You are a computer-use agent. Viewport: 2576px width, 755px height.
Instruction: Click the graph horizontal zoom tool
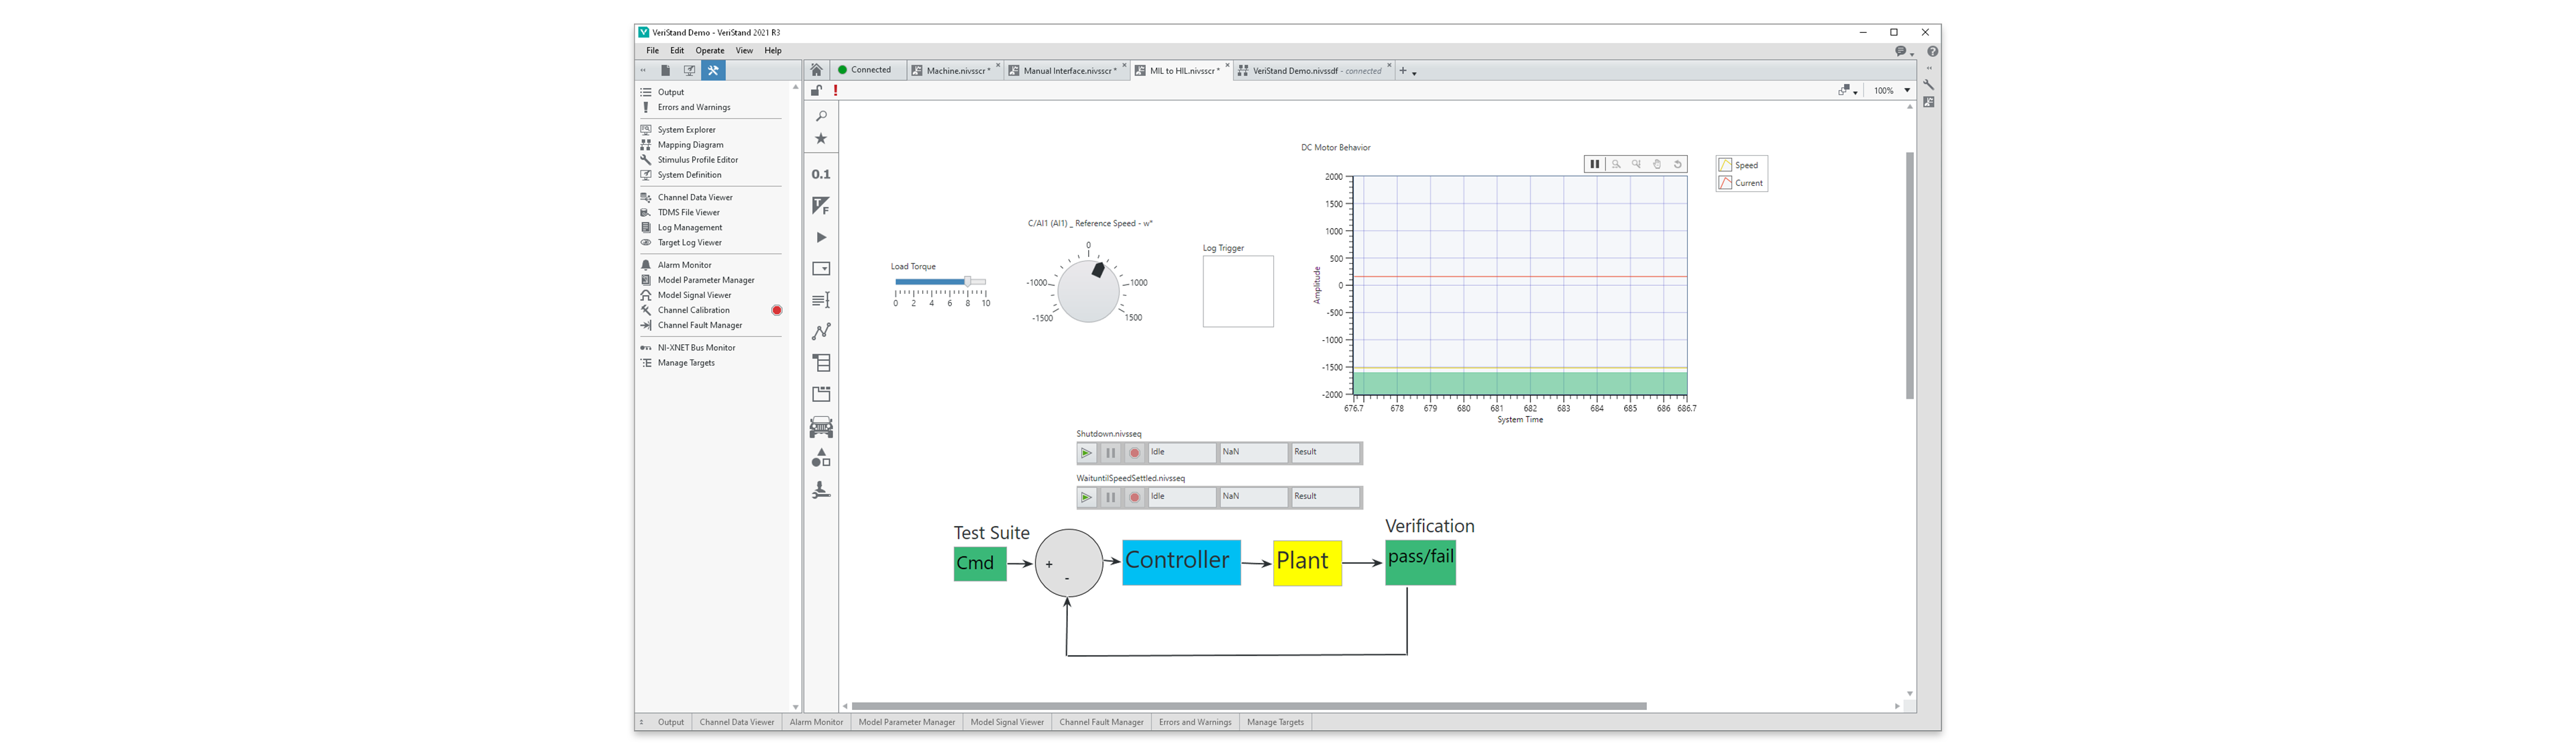pos(1637,164)
